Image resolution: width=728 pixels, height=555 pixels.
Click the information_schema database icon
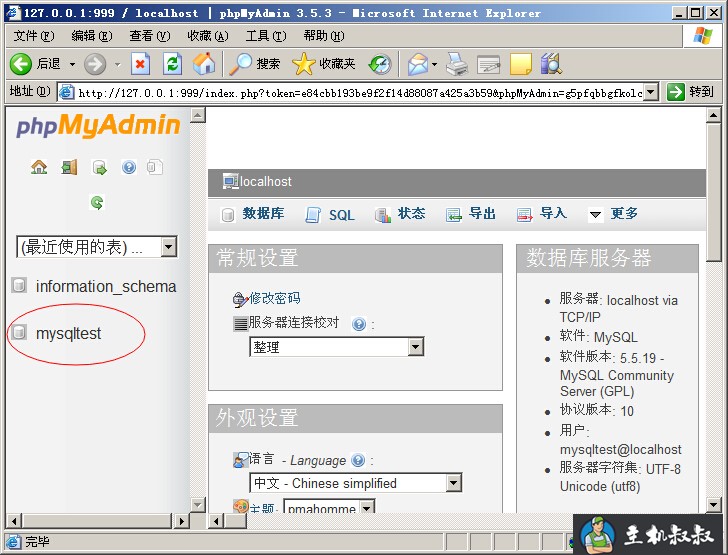(19, 285)
